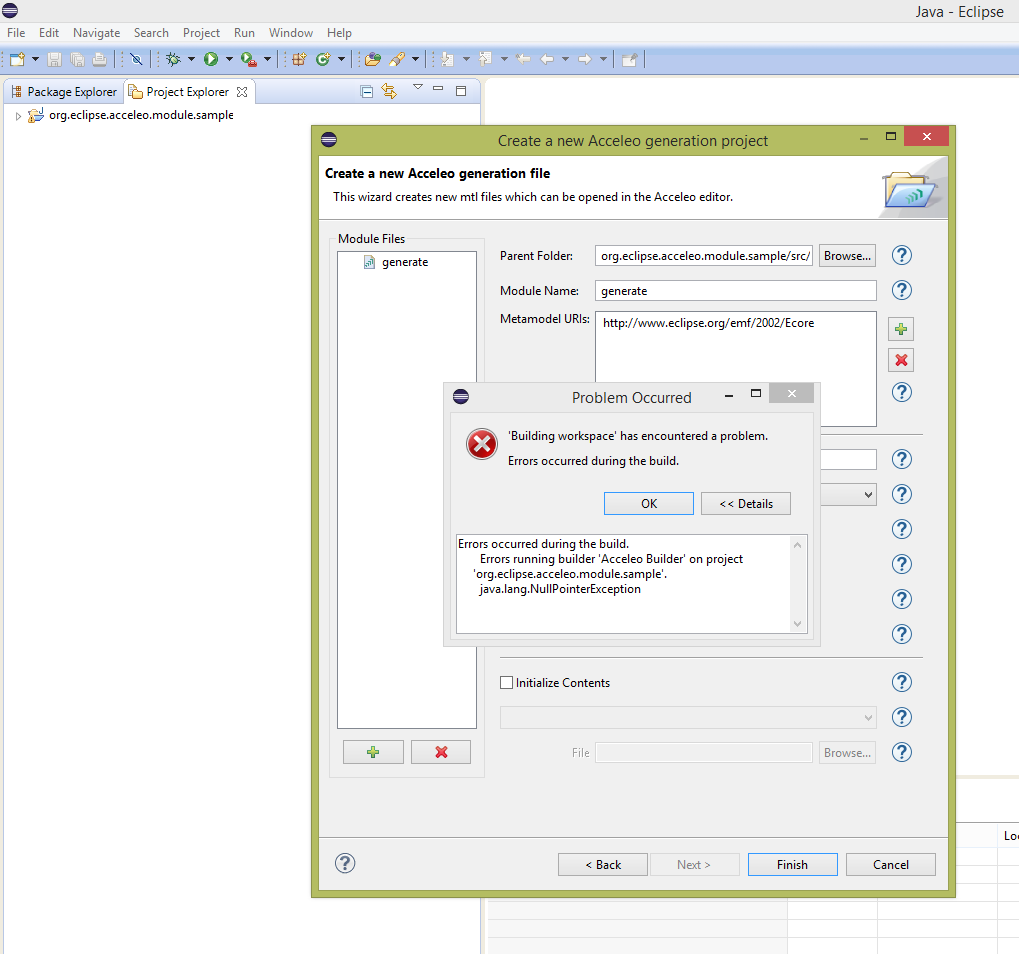Click the Run External Tools icon

248,59
